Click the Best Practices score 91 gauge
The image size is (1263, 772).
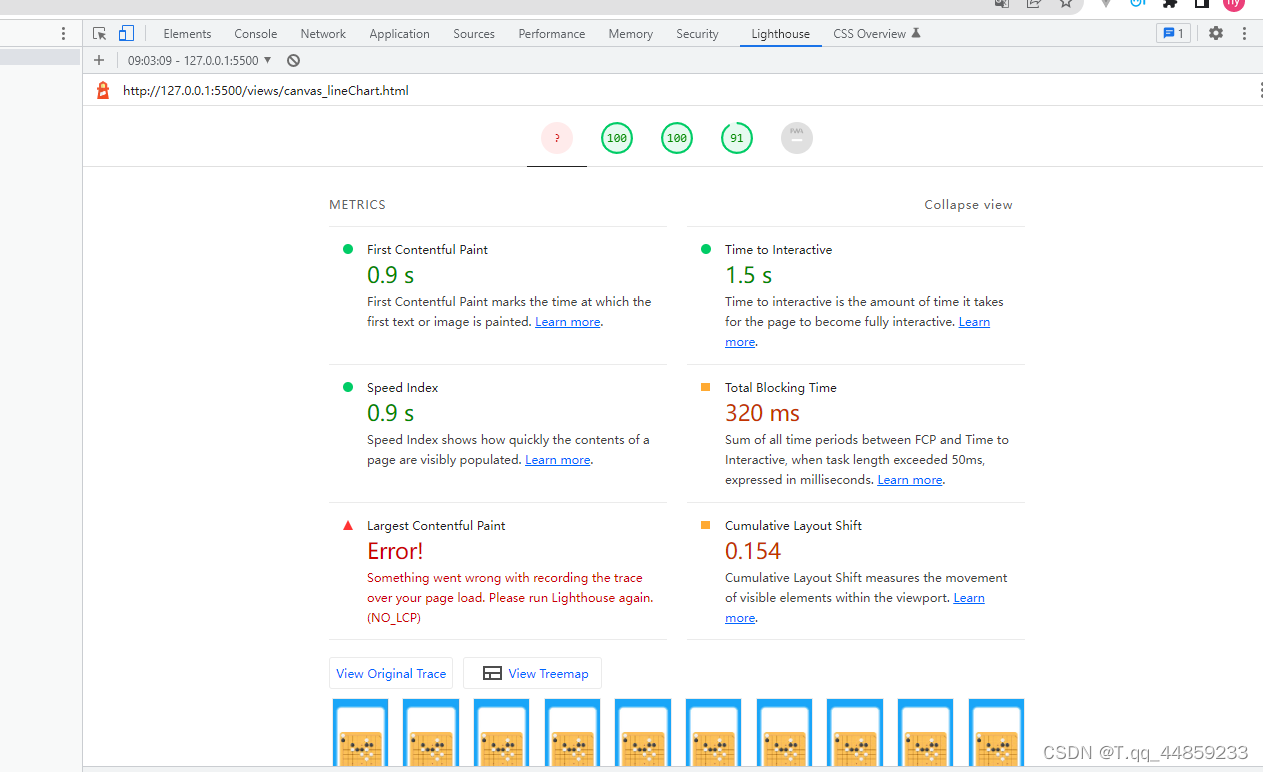tap(737, 138)
